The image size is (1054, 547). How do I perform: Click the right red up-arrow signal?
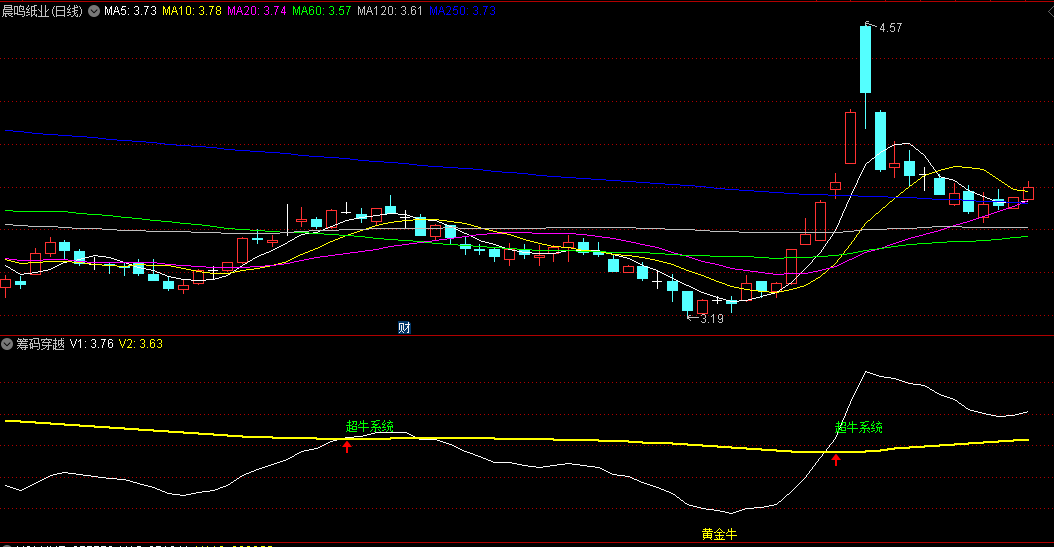836,460
